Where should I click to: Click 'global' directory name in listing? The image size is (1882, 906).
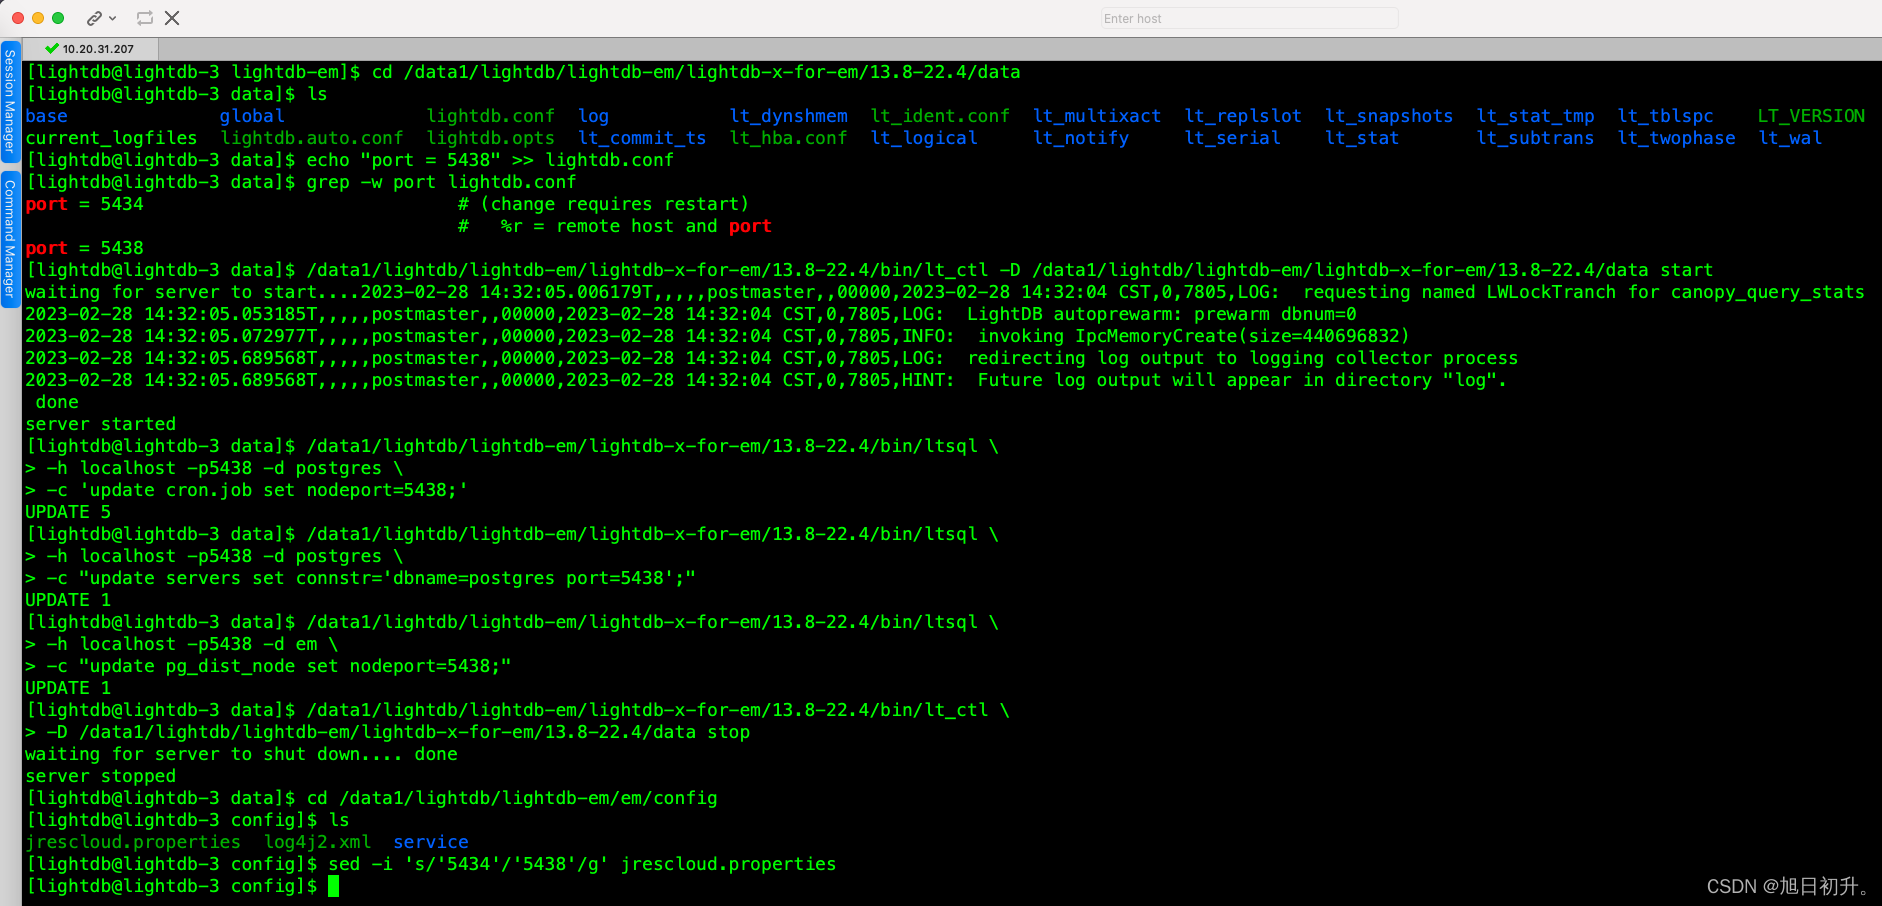click(x=252, y=116)
